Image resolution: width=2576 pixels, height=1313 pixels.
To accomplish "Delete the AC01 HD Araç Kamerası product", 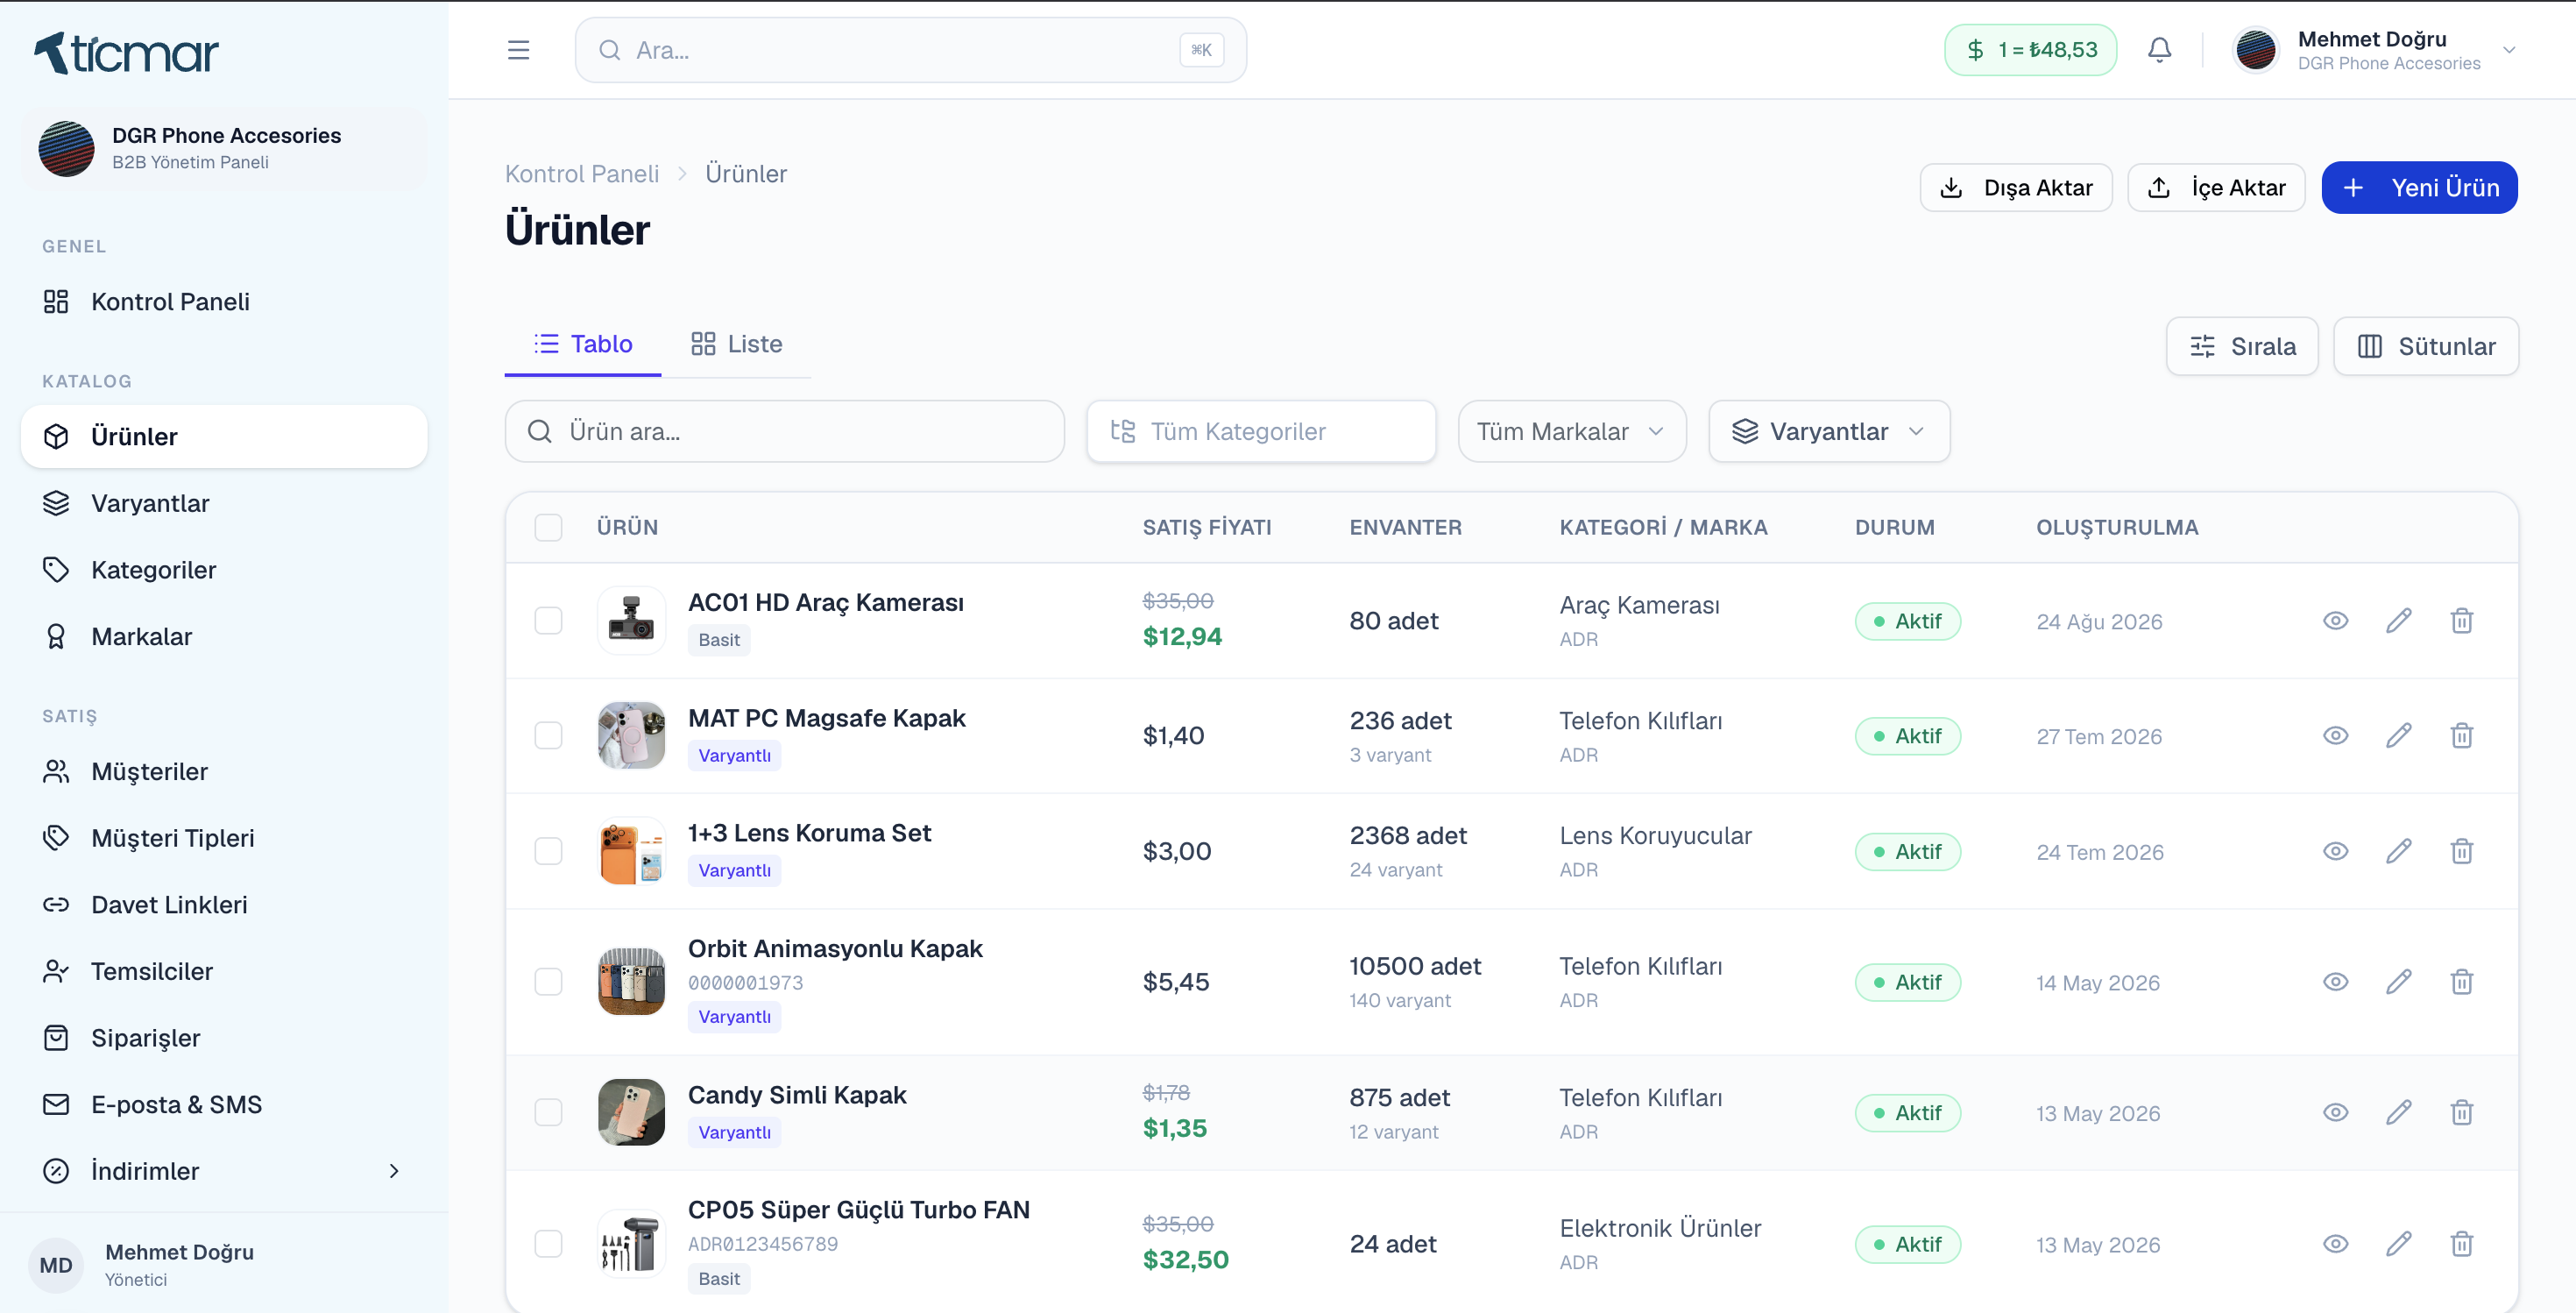I will pos(2461,621).
